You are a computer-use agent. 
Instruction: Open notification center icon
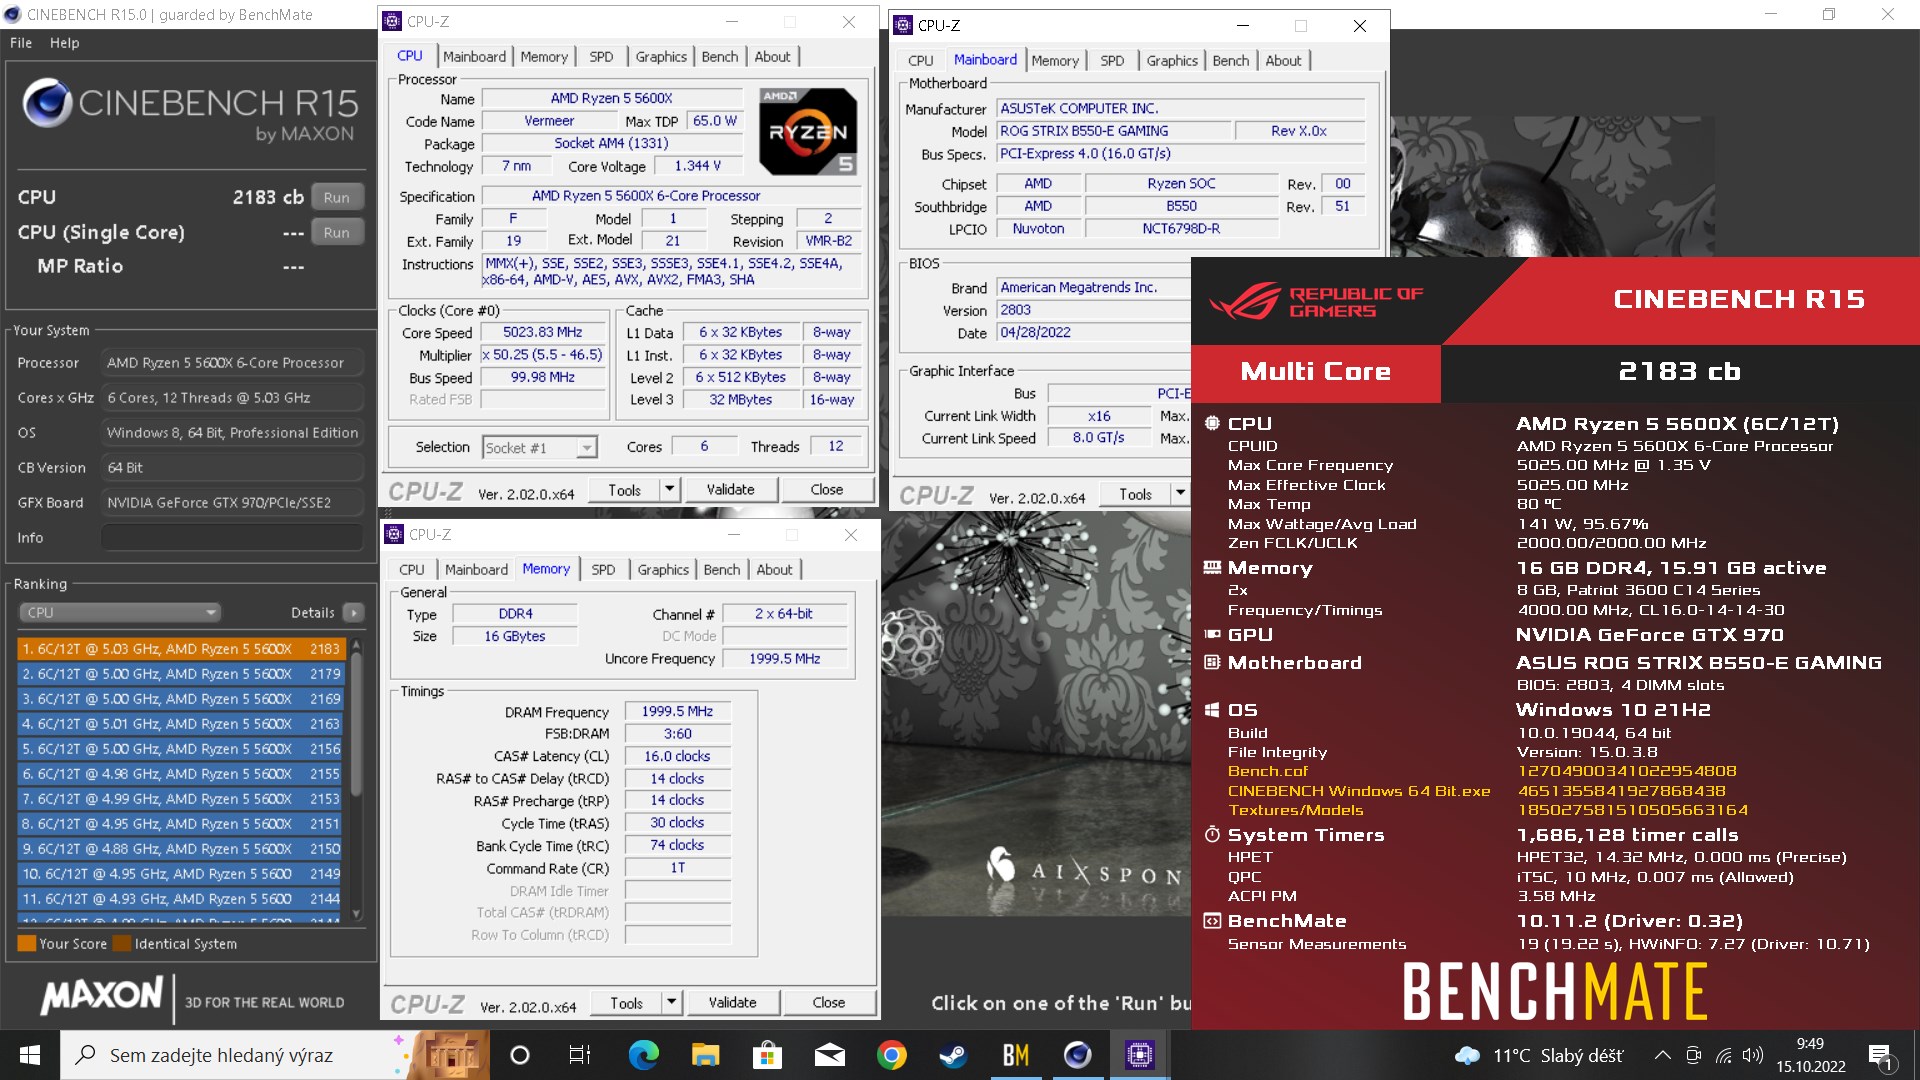[x=1880, y=1056]
